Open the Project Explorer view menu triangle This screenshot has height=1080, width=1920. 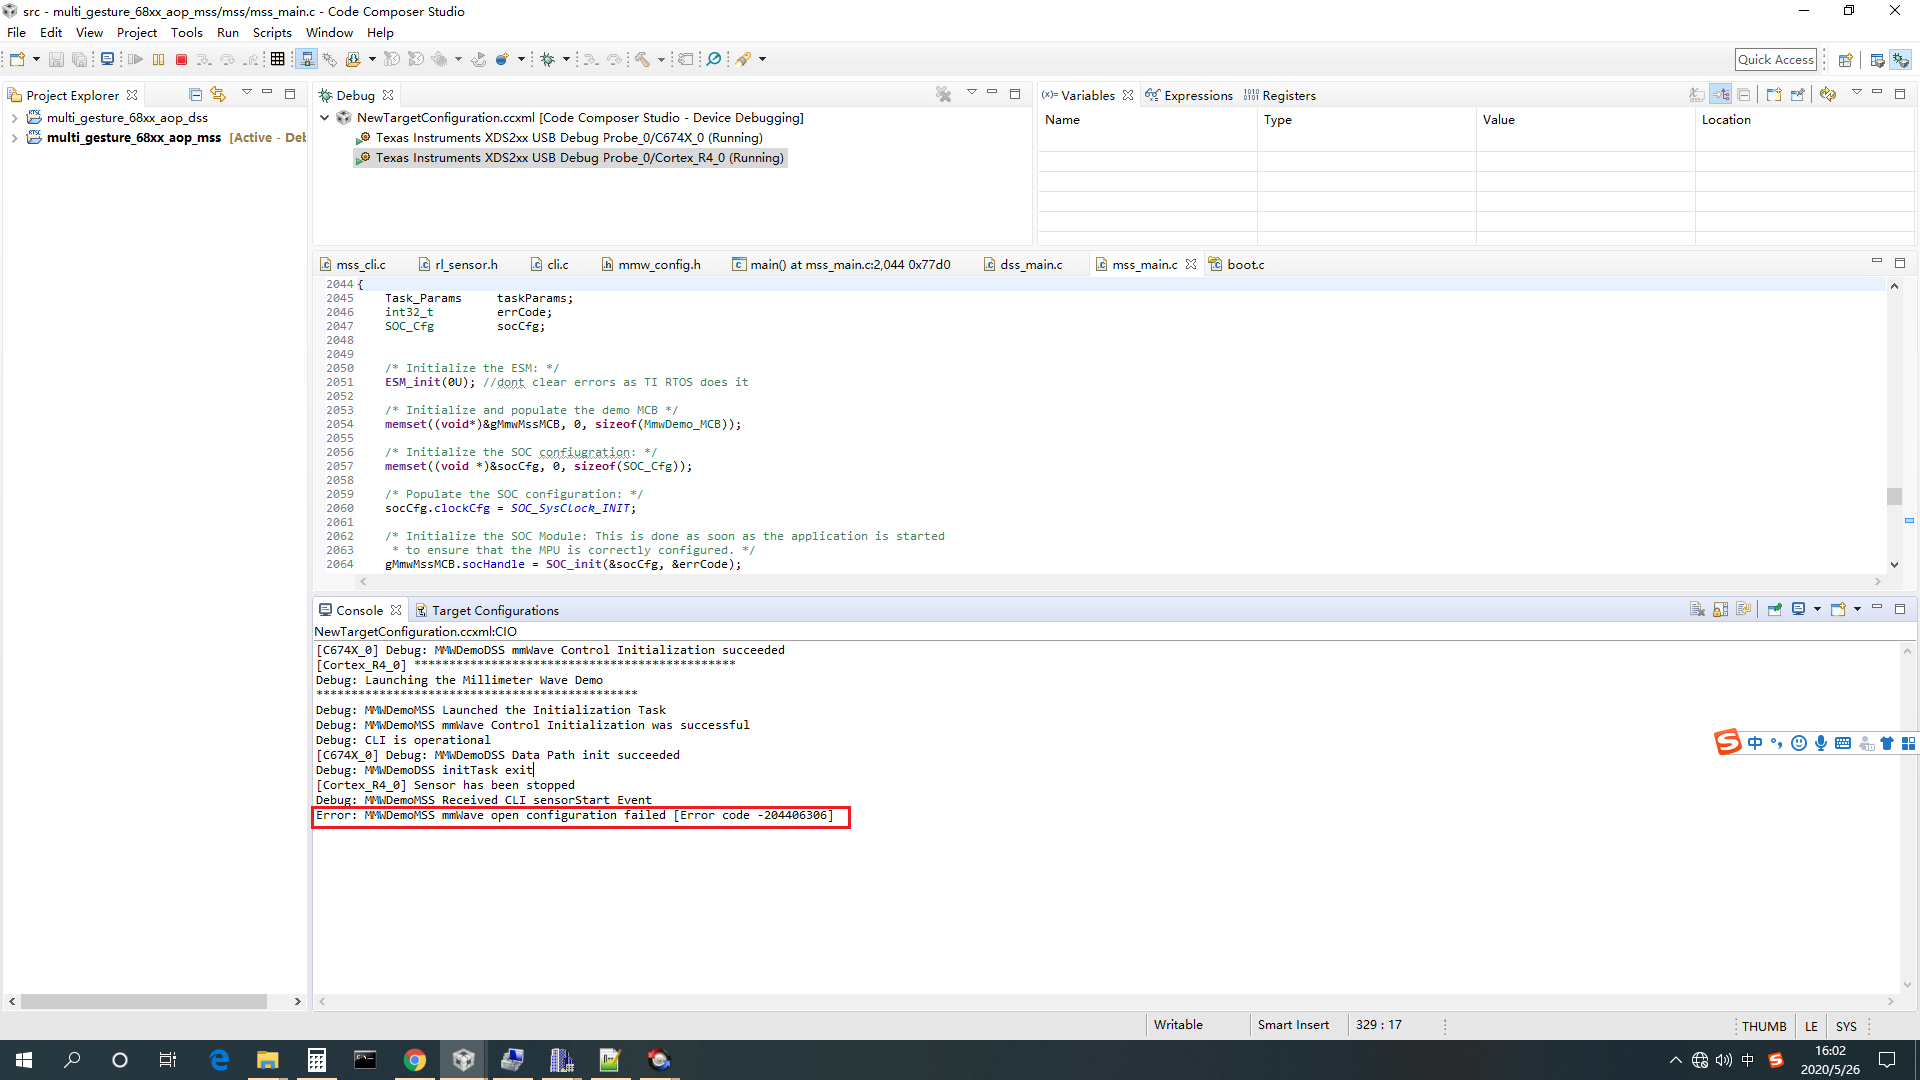click(x=246, y=93)
